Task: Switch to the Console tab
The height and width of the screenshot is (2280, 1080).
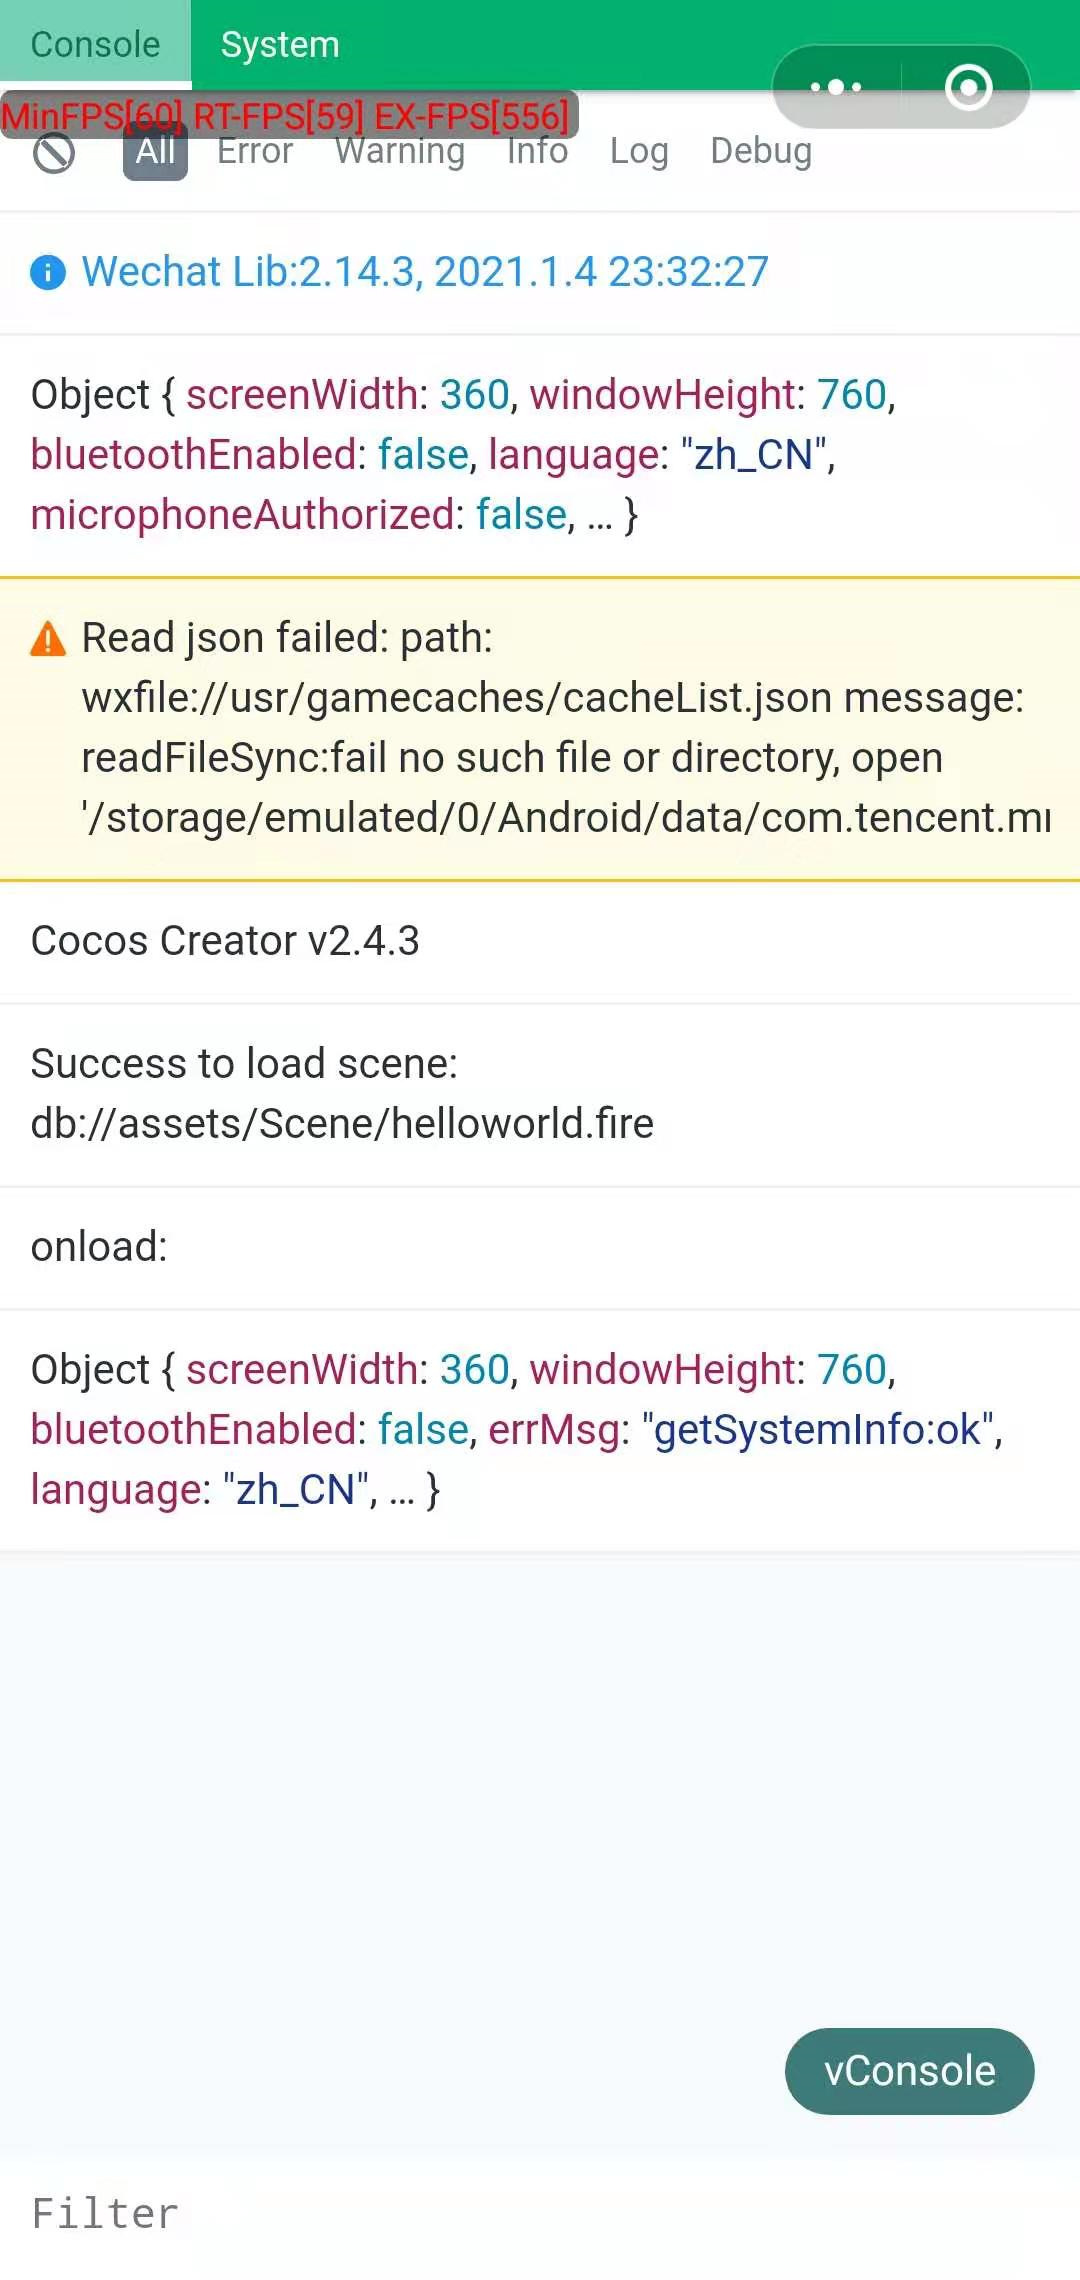Action: pos(95,45)
